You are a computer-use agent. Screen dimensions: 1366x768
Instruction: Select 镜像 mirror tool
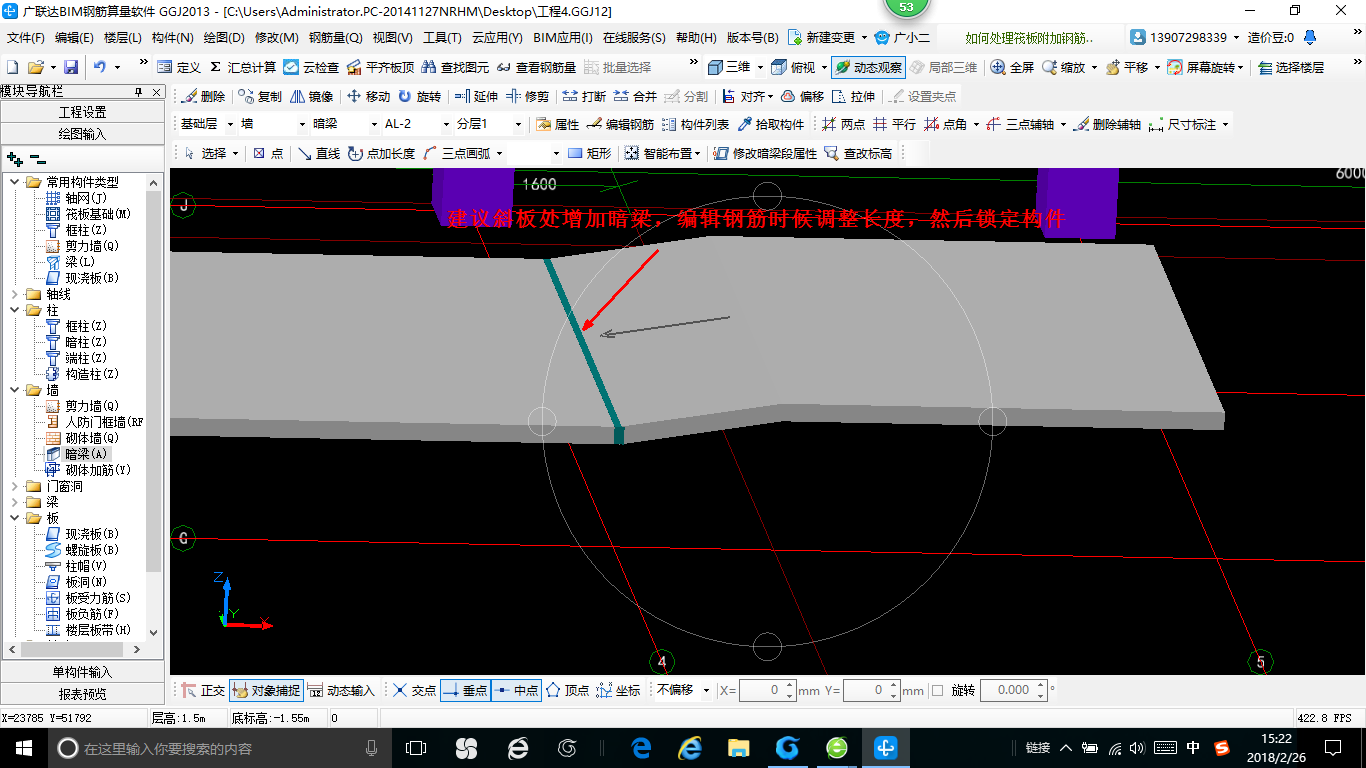click(311, 96)
